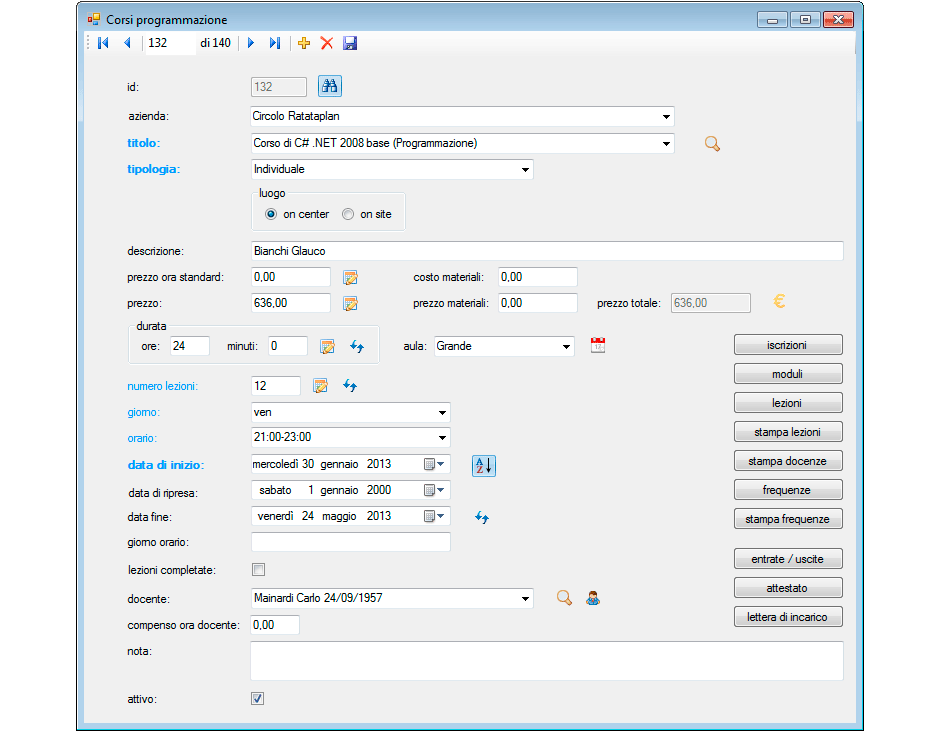Click the prezzo ora standard field
This screenshot has height=732, width=940.
point(291,277)
